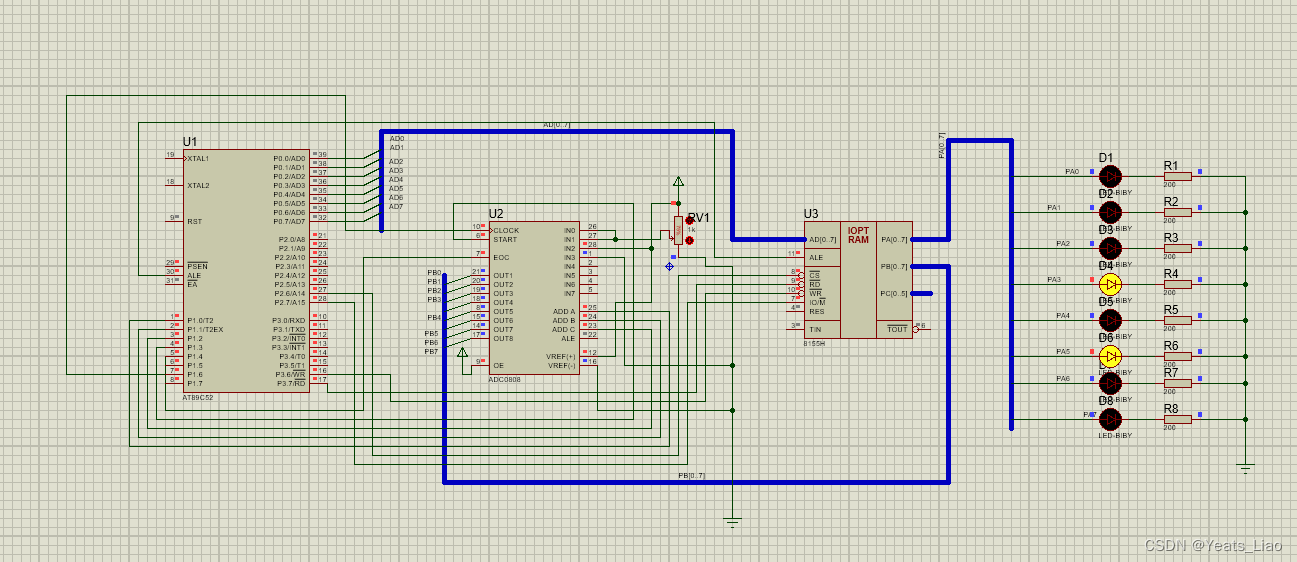Click the AT89C52 part name under U1

(x=198, y=397)
